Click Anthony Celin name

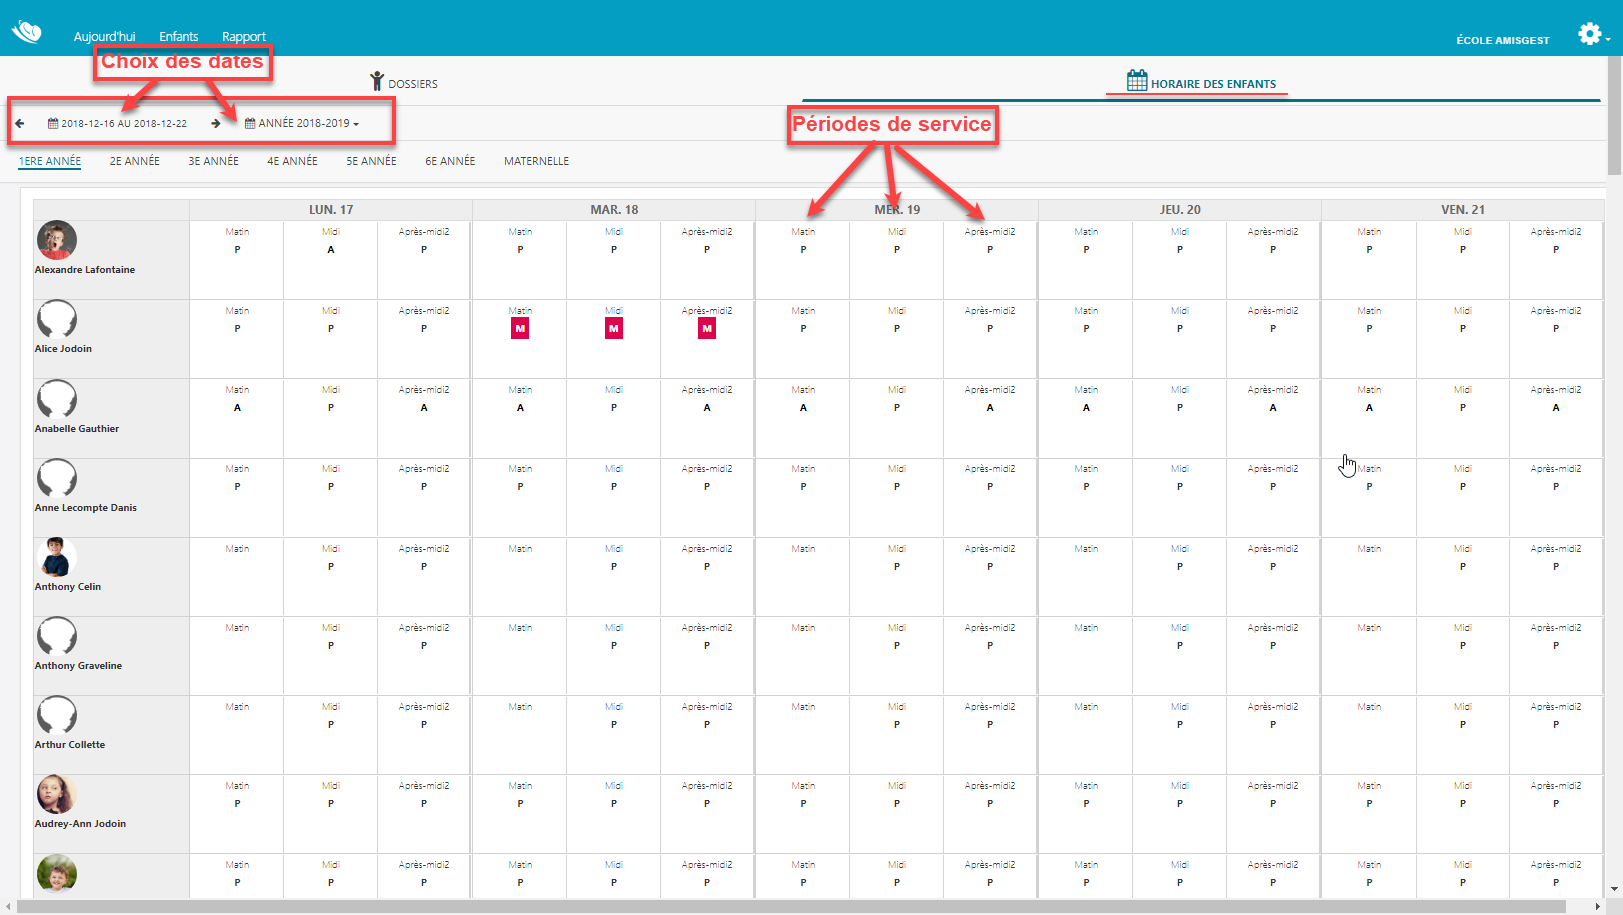coord(68,587)
